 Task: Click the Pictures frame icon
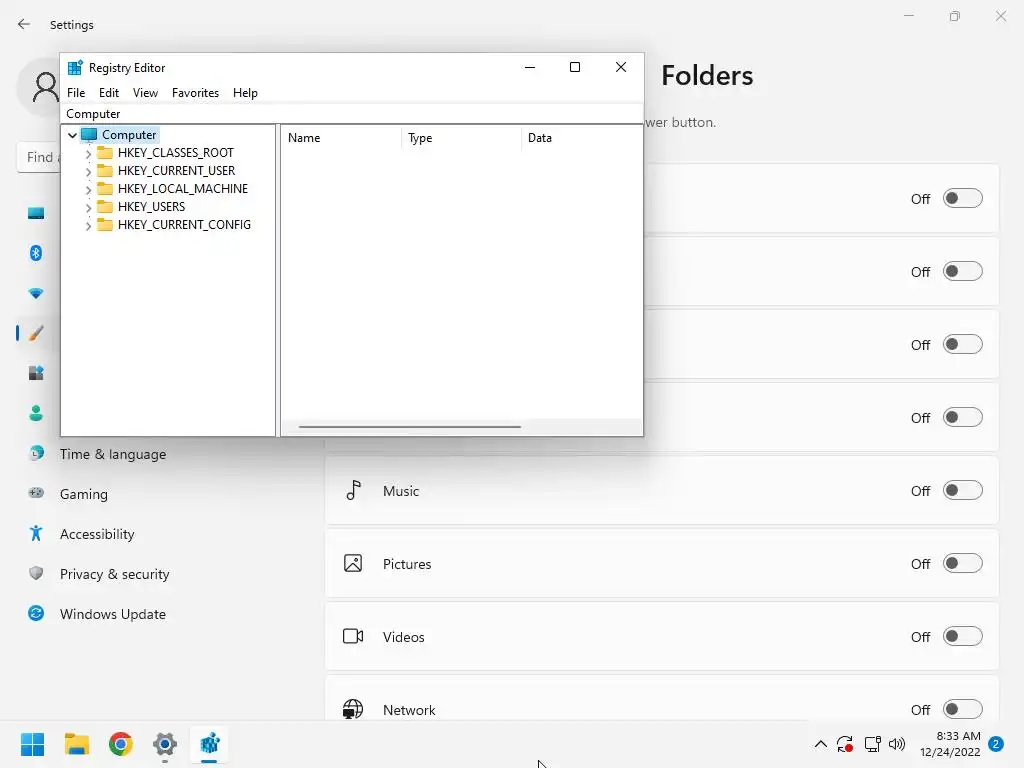coord(353,564)
